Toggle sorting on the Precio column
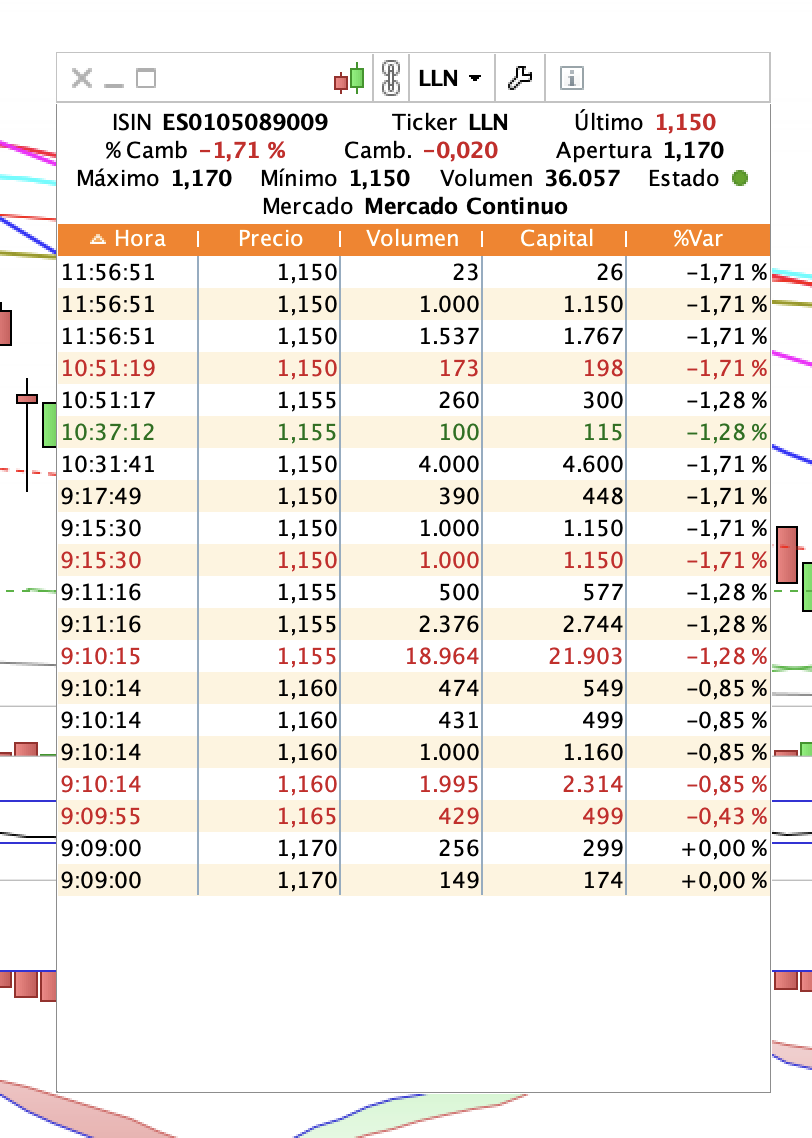This screenshot has width=812, height=1138. point(271,238)
